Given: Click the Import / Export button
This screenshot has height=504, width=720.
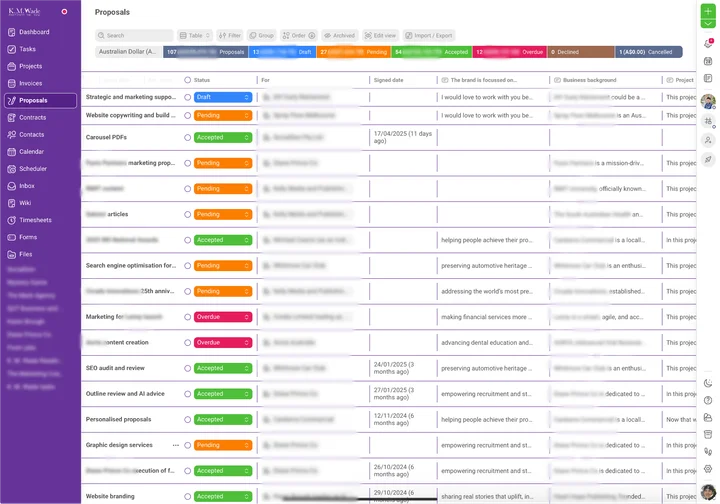Looking at the screenshot, I should coord(429,35).
